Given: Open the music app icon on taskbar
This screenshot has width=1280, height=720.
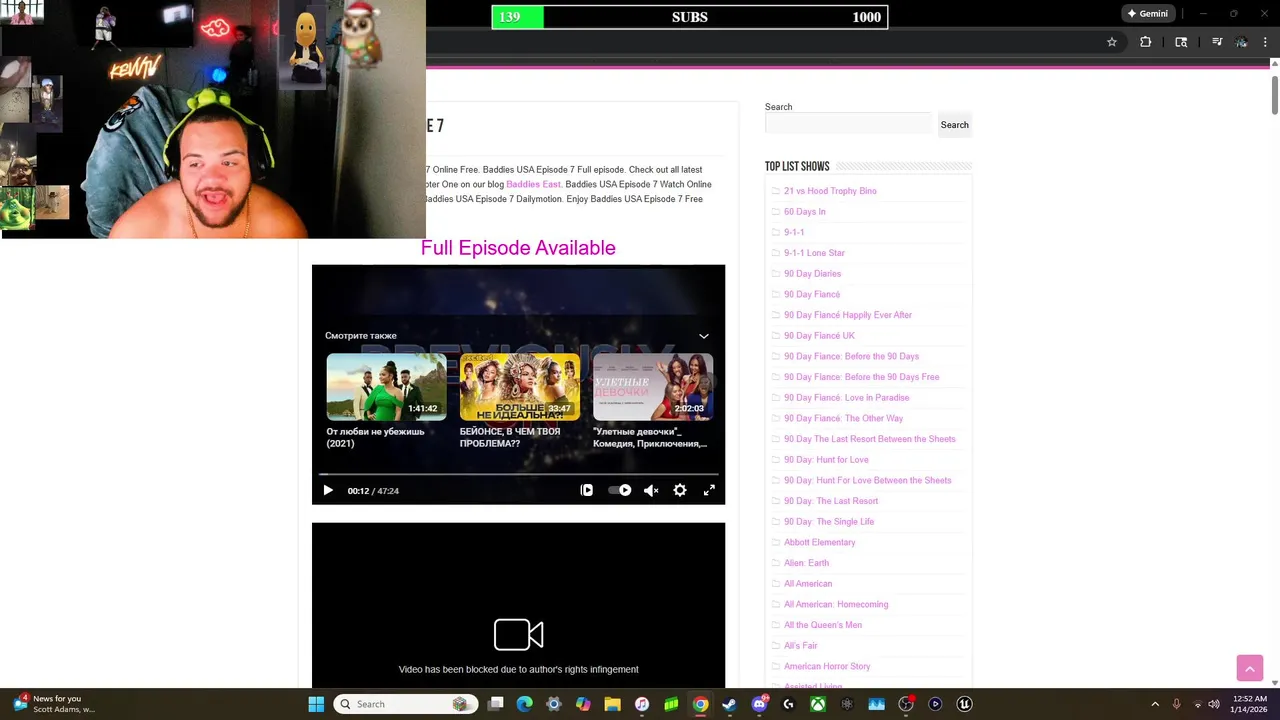Looking at the screenshot, I should (x=642, y=704).
